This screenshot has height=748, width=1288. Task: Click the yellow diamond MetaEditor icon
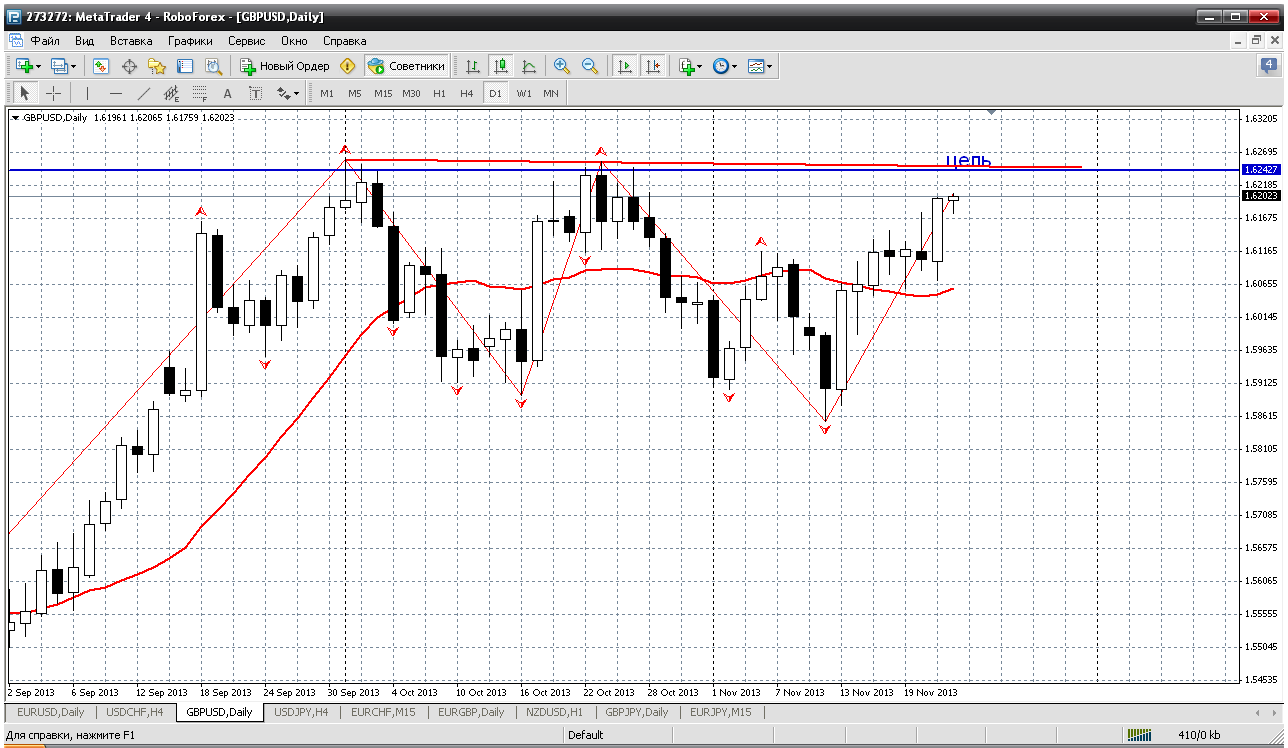tap(347, 66)
